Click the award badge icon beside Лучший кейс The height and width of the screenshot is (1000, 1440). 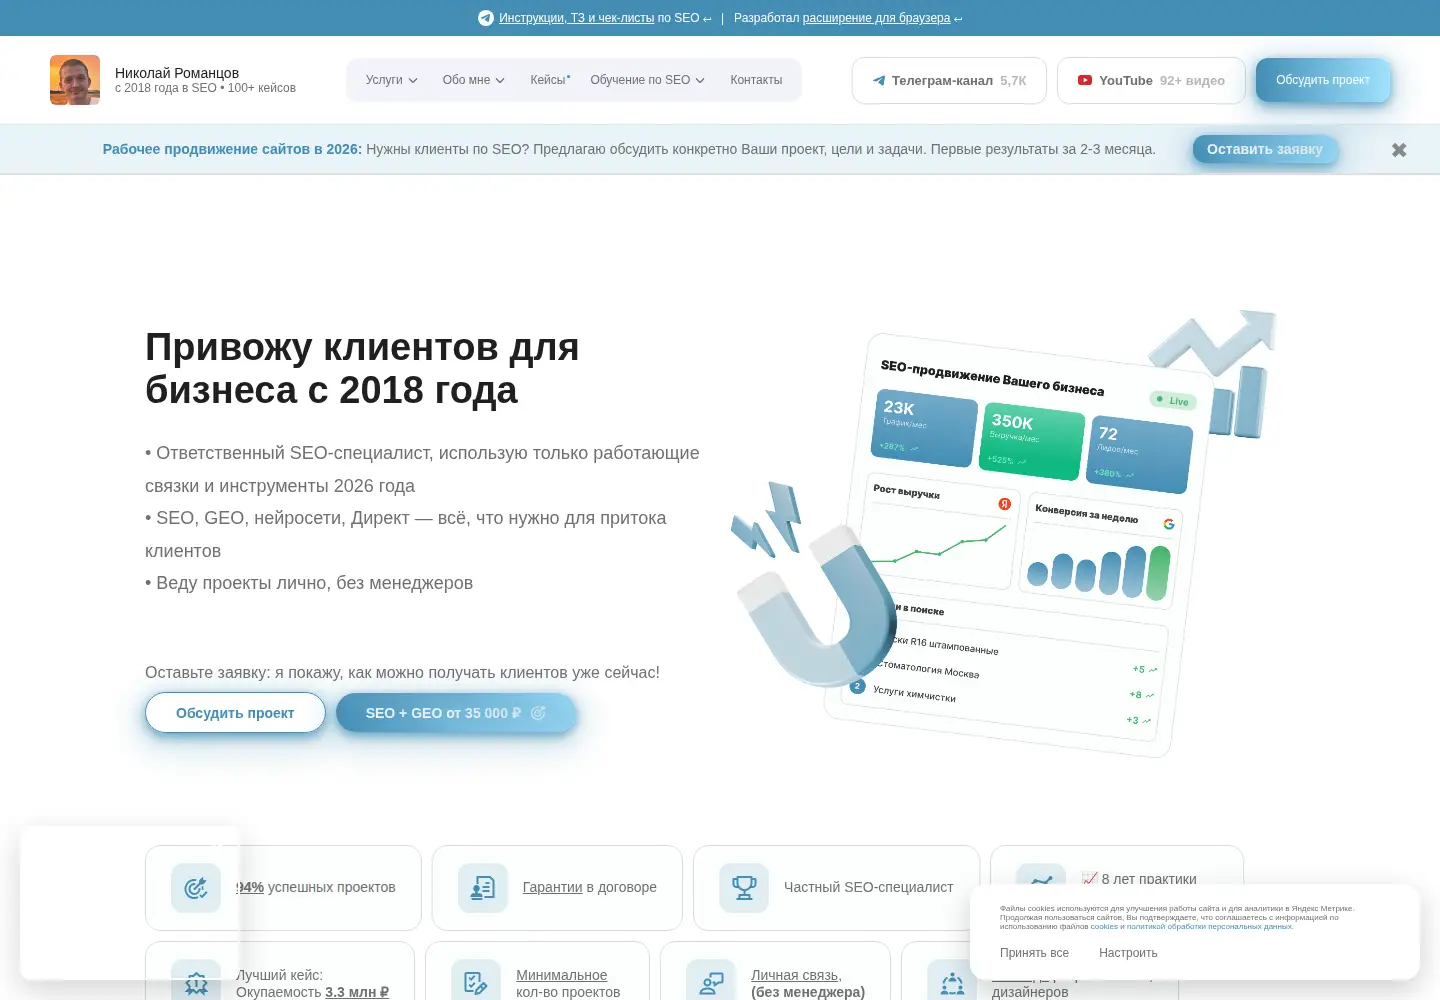pos(196,982)
